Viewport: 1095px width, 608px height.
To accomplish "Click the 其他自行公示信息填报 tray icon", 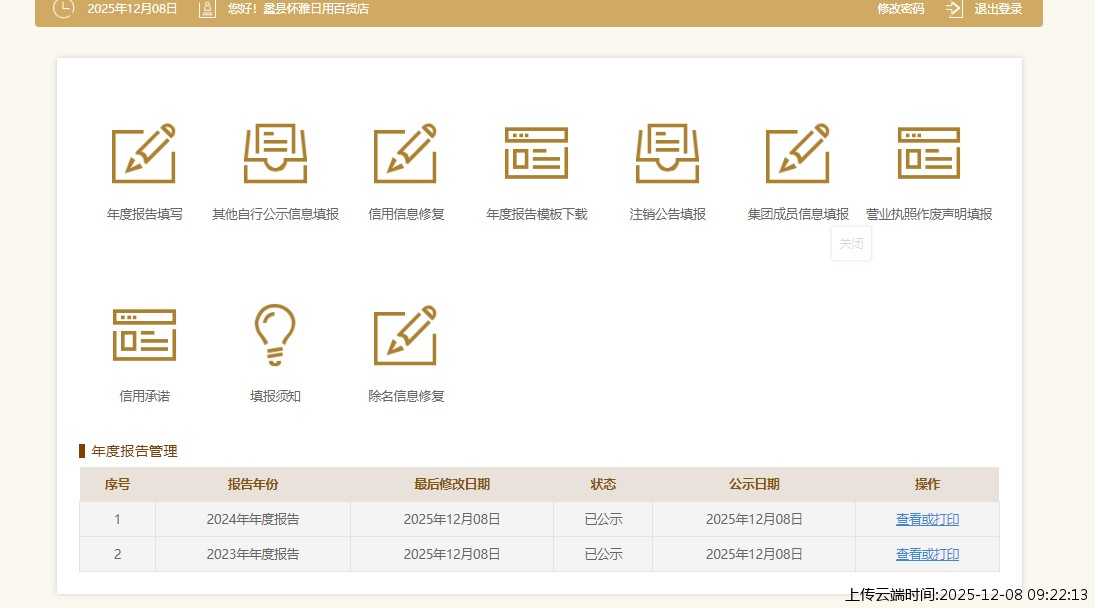I will tap(275, 154).
